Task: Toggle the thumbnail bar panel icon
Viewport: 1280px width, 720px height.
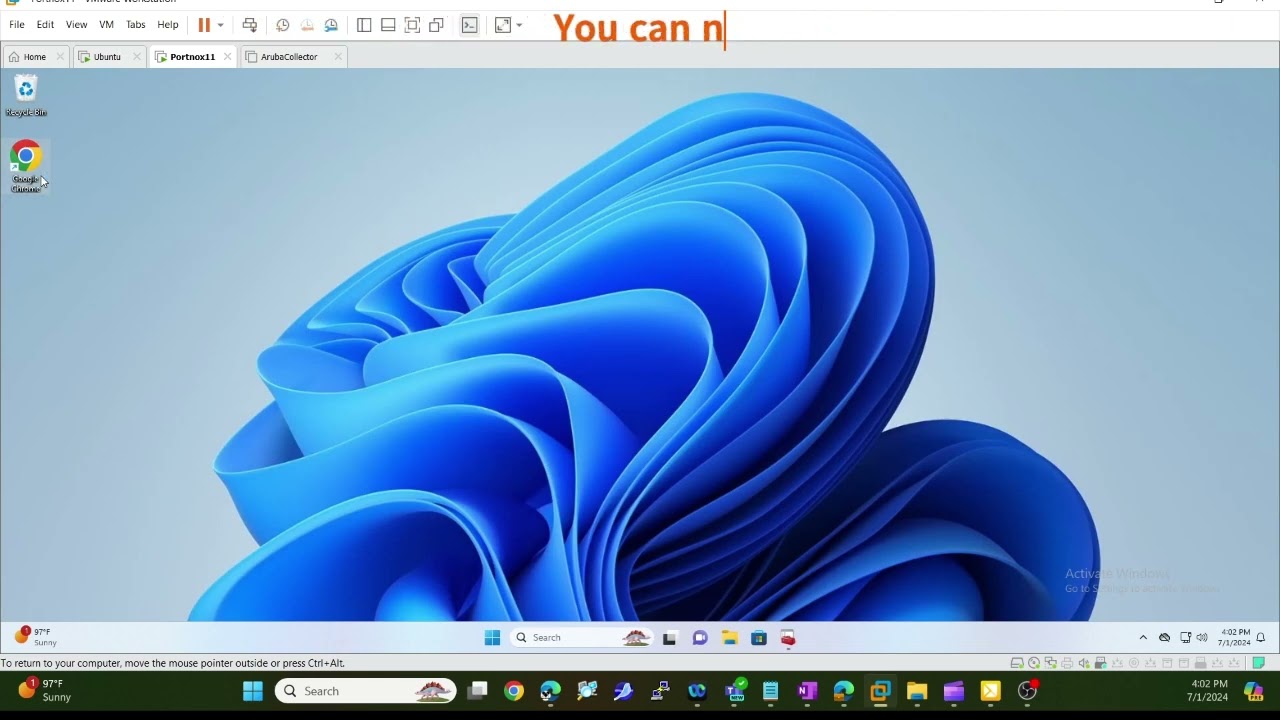Action: click(x=388, y=25)
